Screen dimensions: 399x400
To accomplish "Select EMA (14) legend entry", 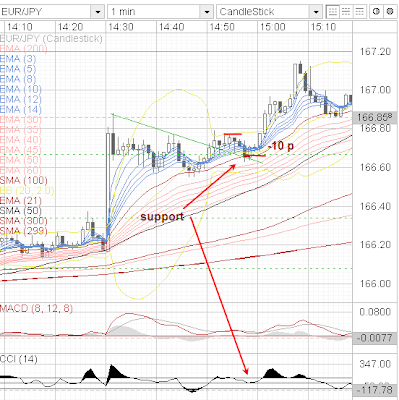I will point(21,109).
